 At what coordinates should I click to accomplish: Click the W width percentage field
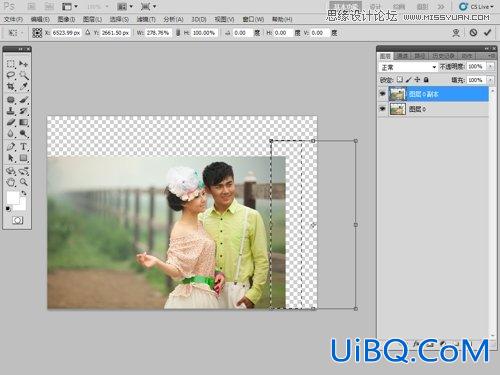[x=158, y=33]
